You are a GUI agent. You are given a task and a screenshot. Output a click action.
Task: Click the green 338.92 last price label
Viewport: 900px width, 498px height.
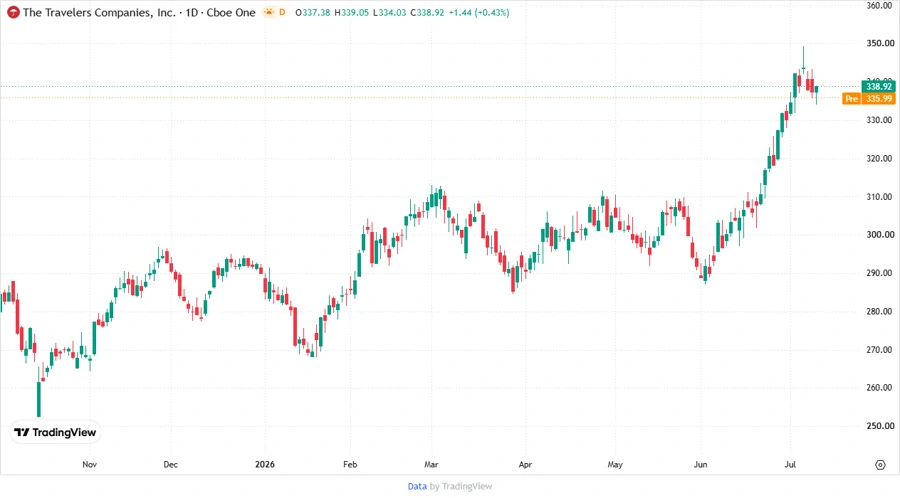(878, 86)
